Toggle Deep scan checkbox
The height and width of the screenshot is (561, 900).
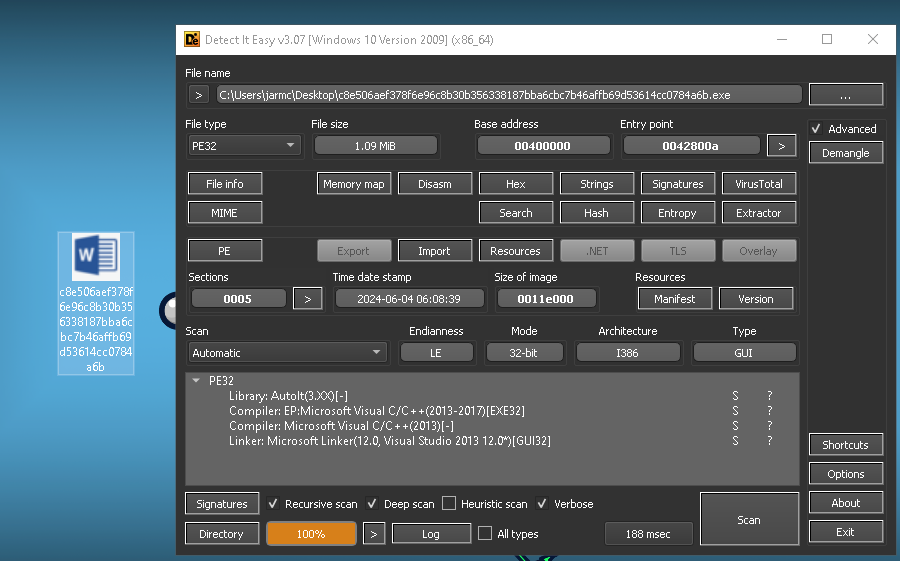tap(372, 504)
